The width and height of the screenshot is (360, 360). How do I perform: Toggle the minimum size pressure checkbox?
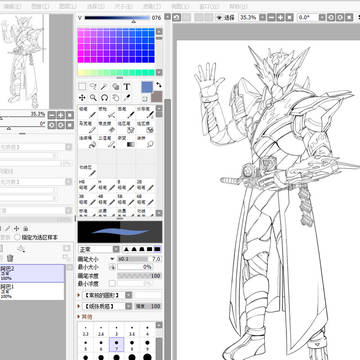113,267
